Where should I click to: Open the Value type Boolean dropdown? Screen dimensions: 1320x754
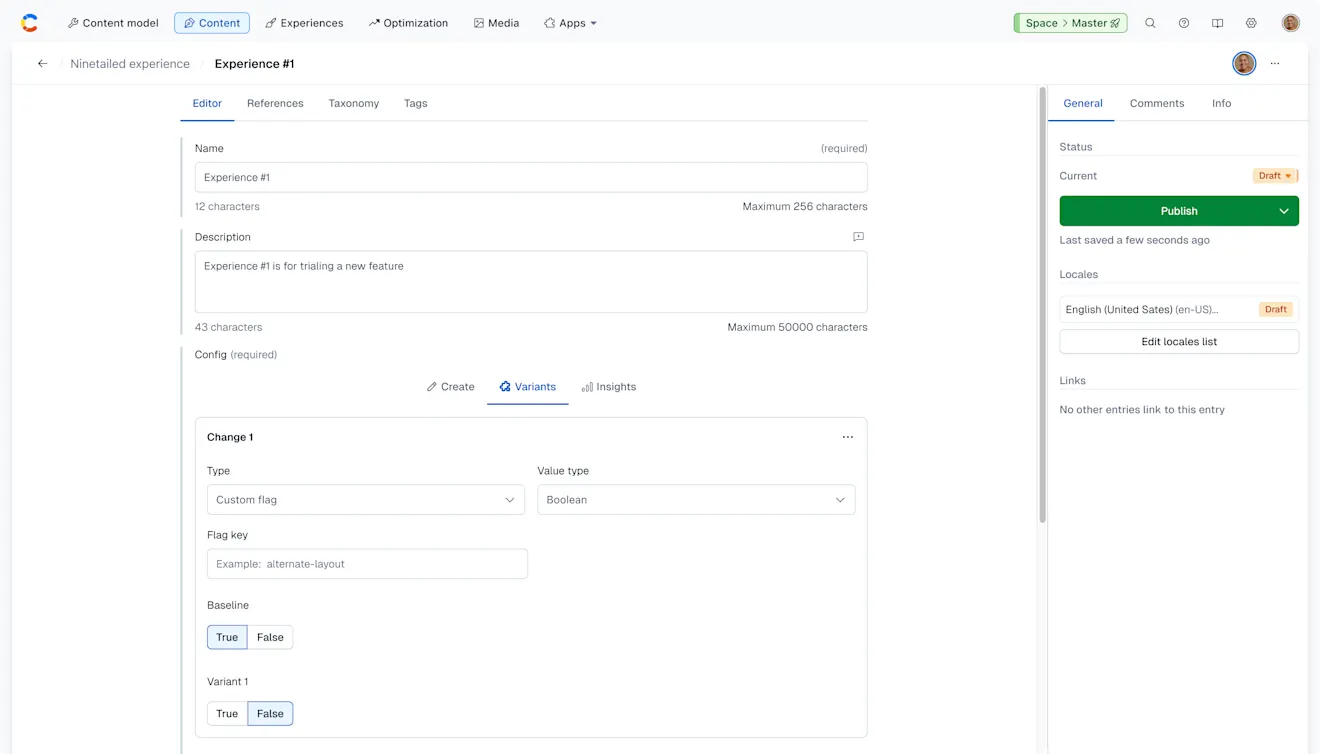[696, 500]
